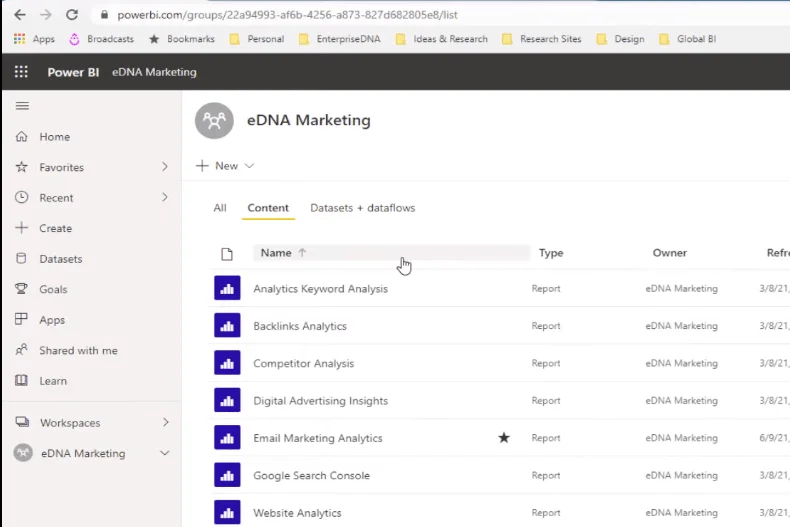Unfavorite Email Marketing Analytics star
The height and width of the screenshot is (527, 790).
[504, 437]
